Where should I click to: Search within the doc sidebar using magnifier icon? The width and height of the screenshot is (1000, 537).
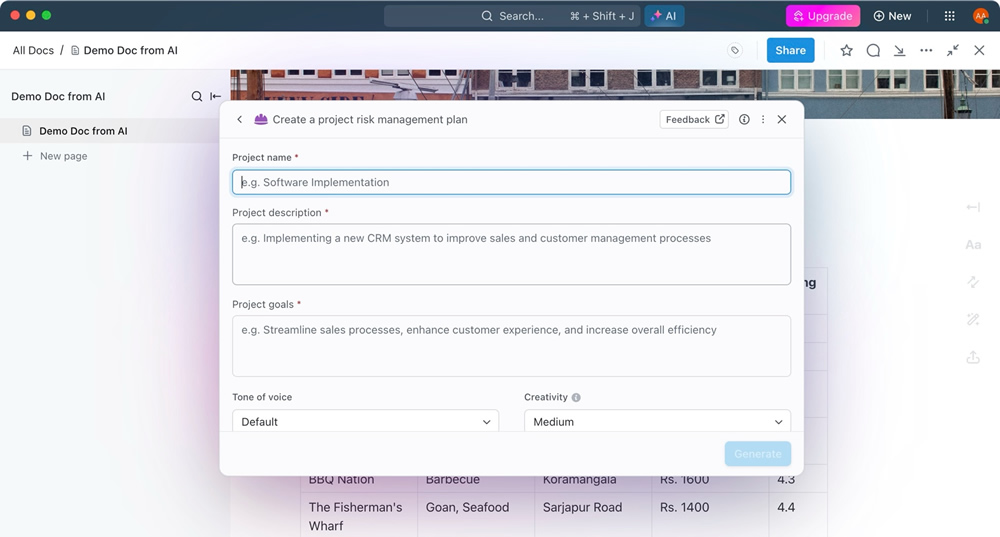click(x=196, y=96)
